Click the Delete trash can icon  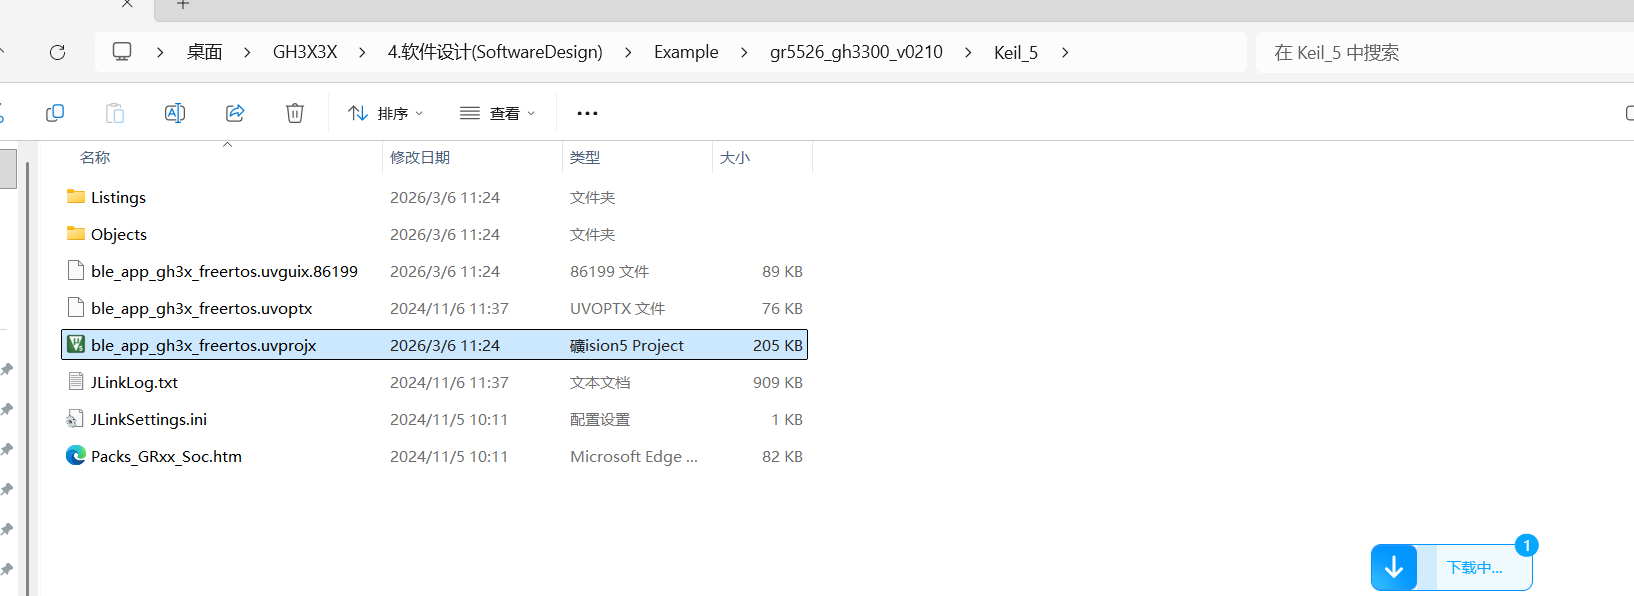point(295,113)
